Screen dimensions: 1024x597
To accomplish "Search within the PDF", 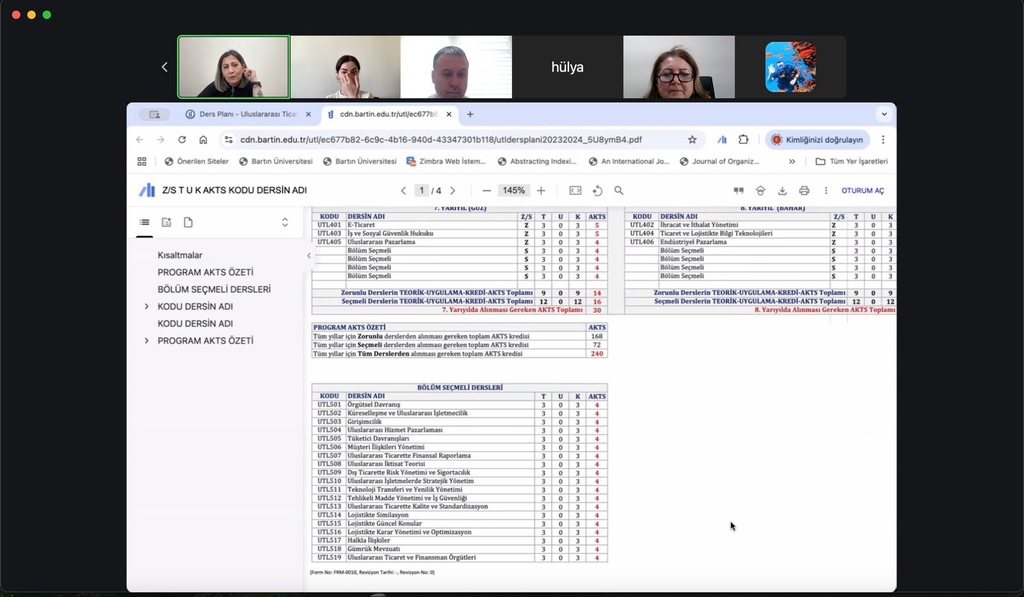I will coord(618,191).
